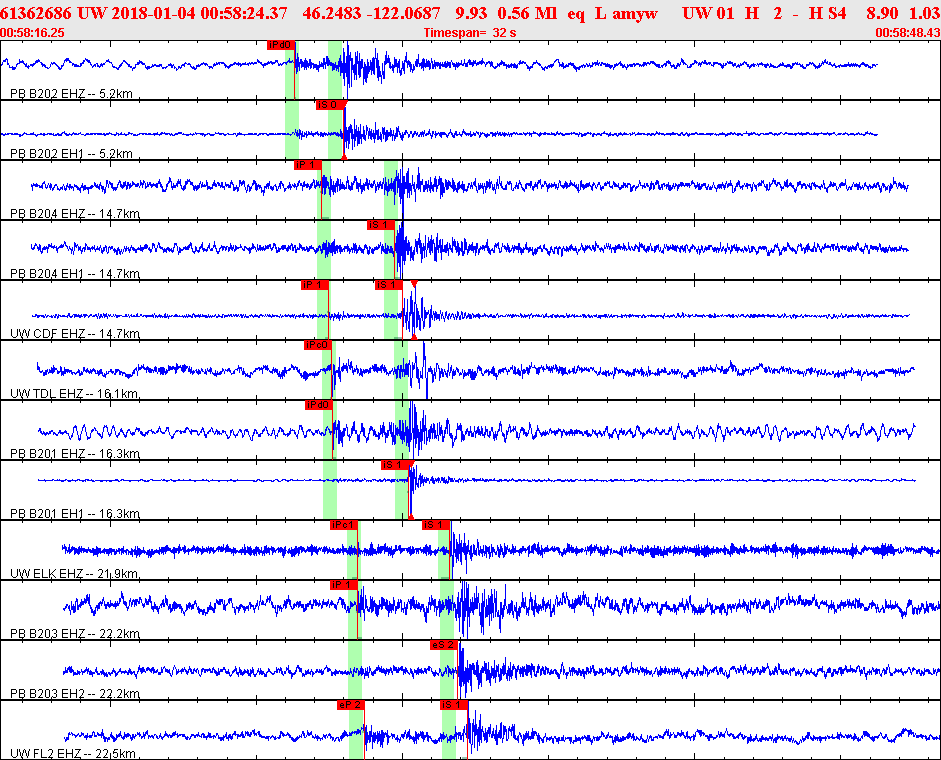The image size is (941, 760).
Task: Click the 'UW TDL EHZ -- 16.1km' label
Action: click(x=74, y=394)
